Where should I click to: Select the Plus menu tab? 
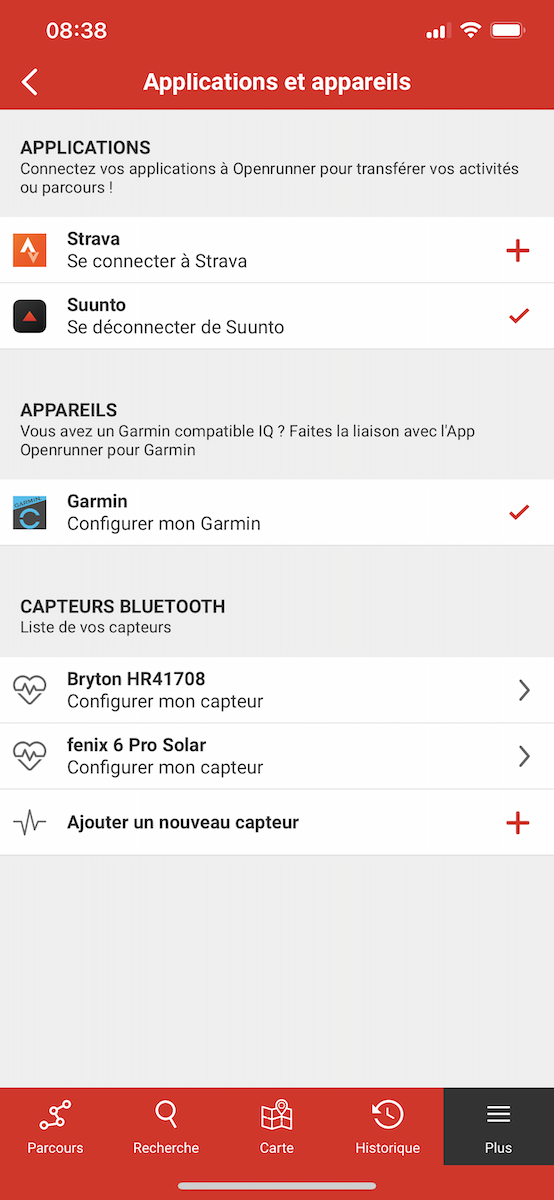pos(498,1127)
